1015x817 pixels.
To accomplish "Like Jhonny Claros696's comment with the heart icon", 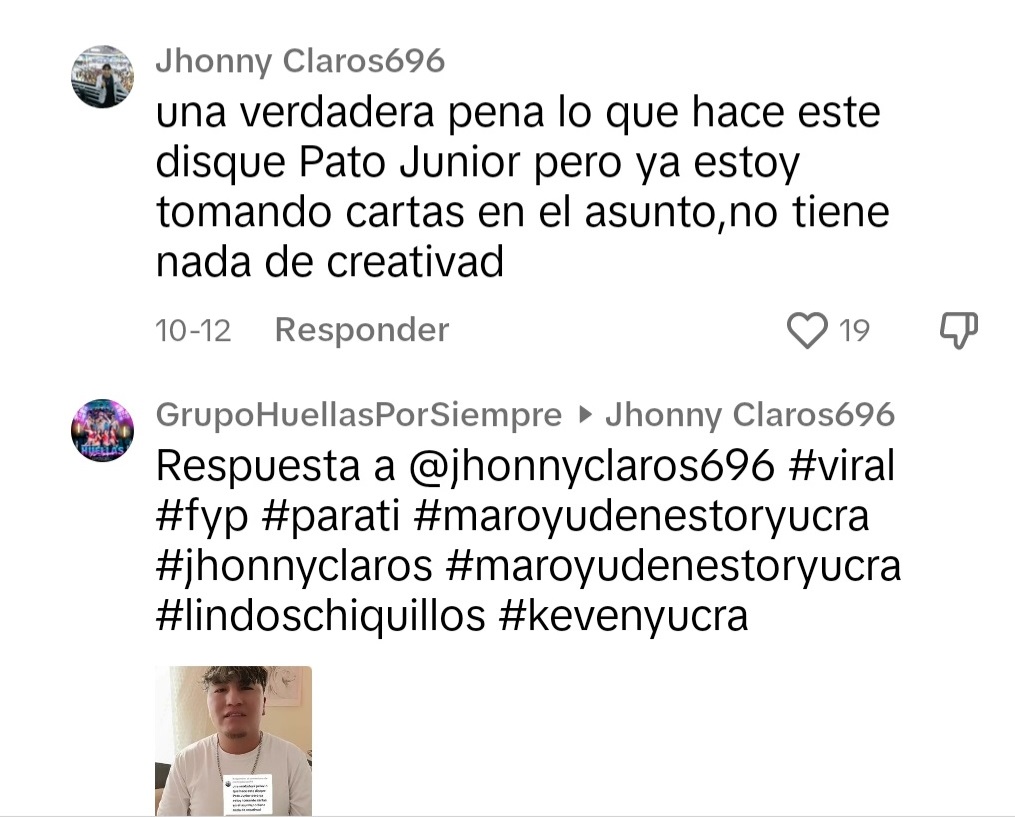I will click(x=807, y=330).
